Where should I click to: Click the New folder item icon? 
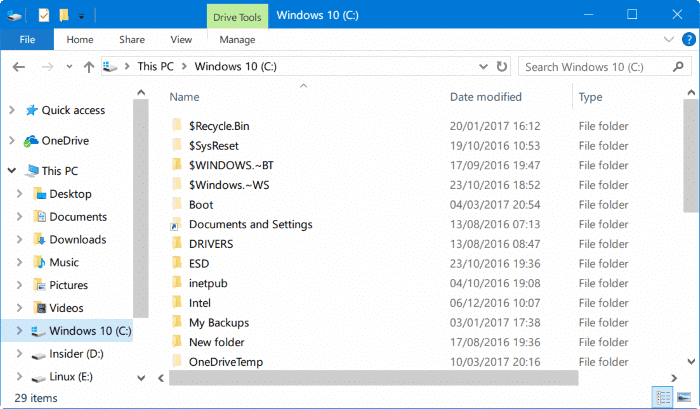tap(177, 341)
